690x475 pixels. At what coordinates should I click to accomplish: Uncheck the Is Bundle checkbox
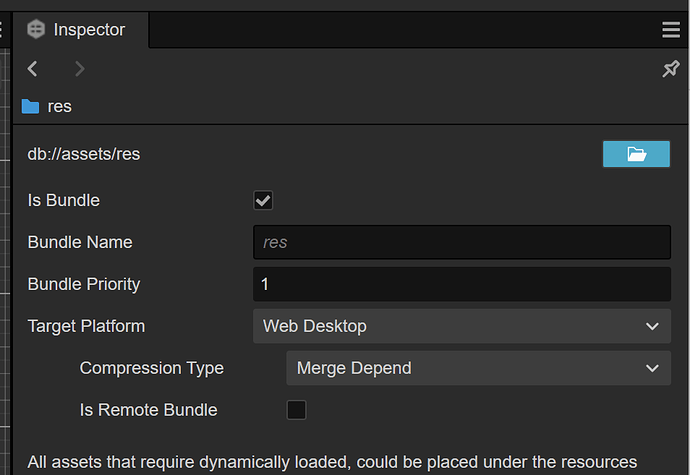click(x=263, y=200)
